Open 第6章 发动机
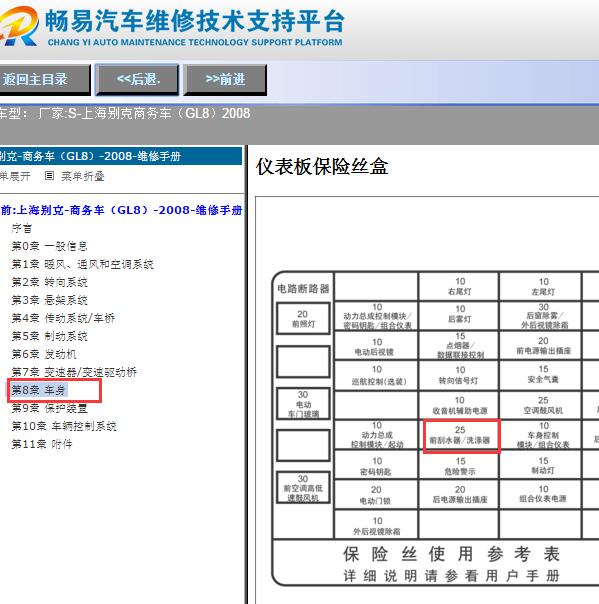This screenshot has width=599, height=604. point(44,354)
